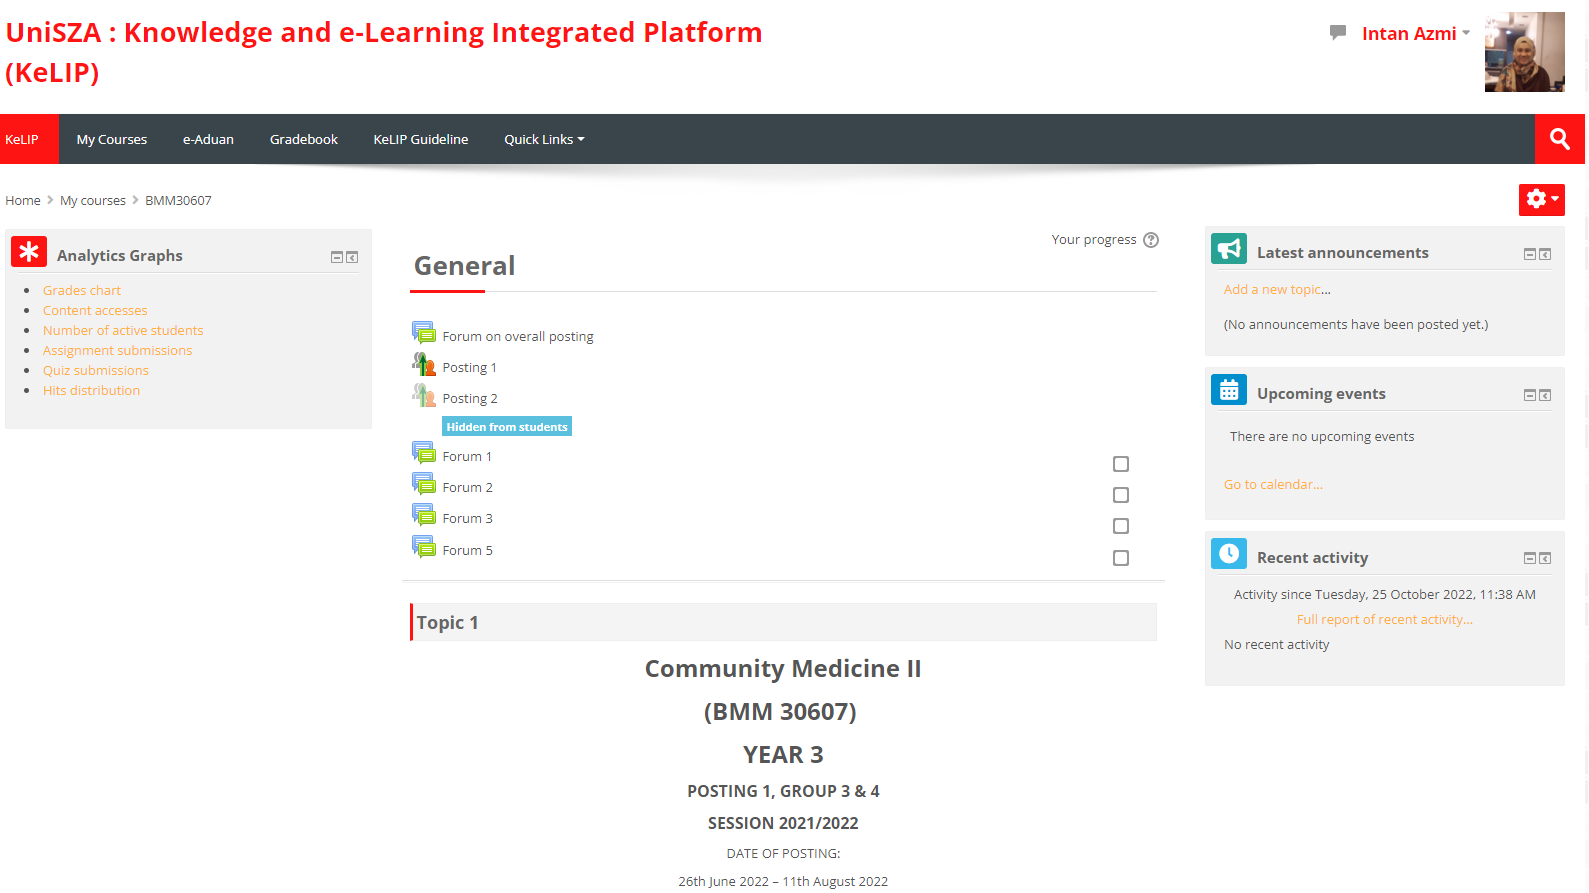Open e-Aduan menu item
This screenshot has width=1589, height=893.
[x=208, y=139]
